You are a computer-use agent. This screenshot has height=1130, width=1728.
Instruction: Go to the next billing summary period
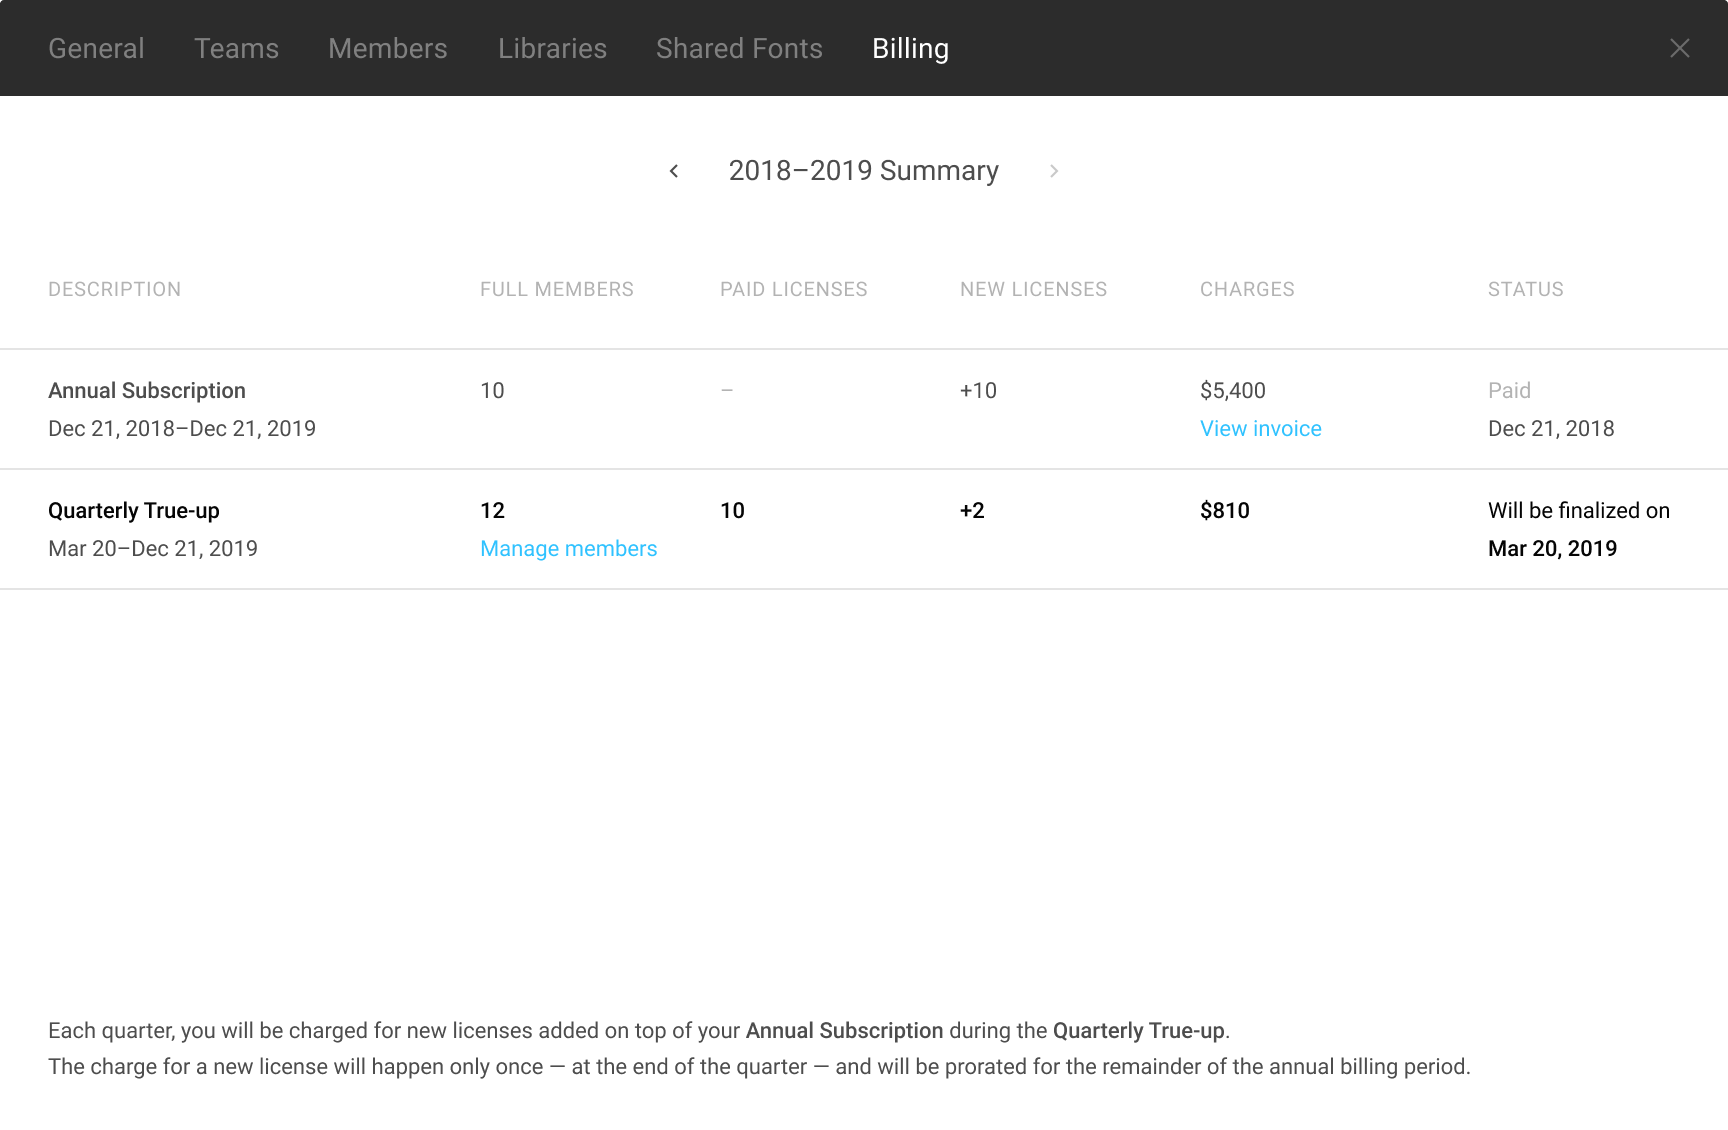pos(1054,171)
